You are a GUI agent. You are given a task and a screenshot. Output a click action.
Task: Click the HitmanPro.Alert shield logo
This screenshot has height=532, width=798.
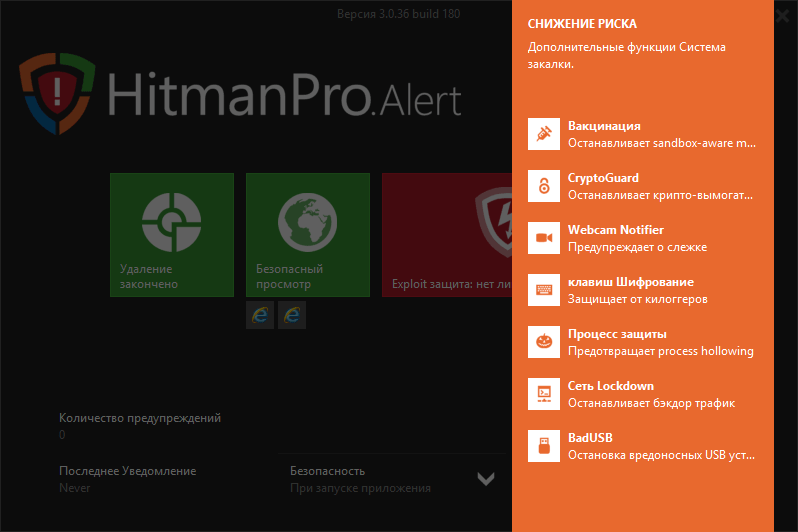57,94
